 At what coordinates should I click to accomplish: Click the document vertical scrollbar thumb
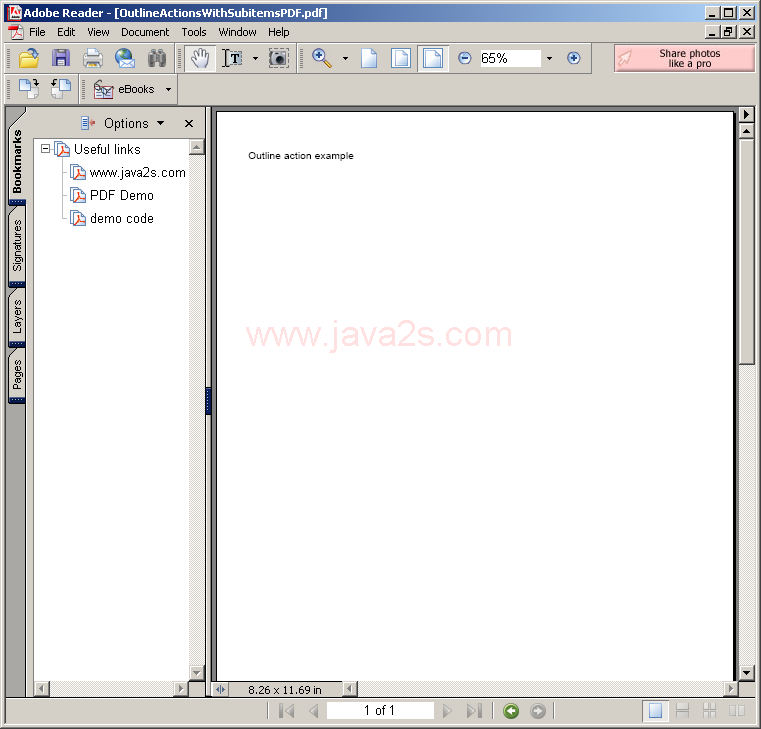(746, 251)
